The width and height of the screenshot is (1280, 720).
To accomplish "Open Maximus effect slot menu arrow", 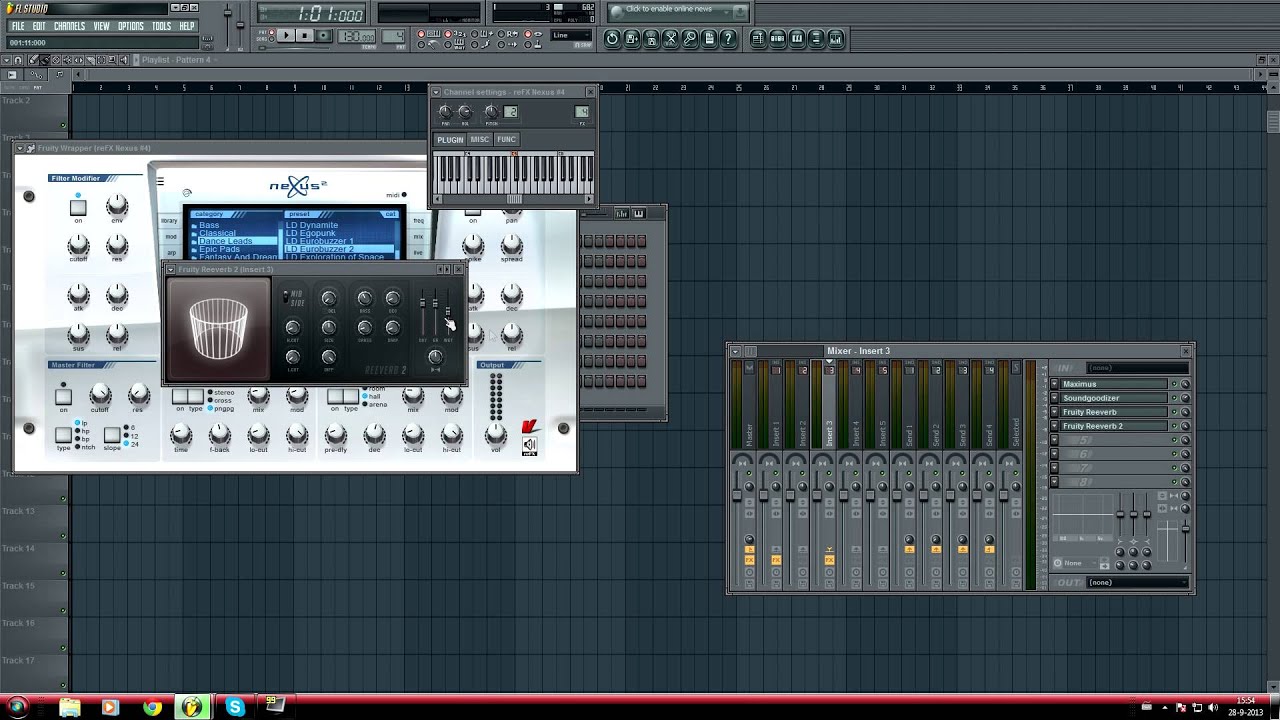I will [x=1054, y=384].
